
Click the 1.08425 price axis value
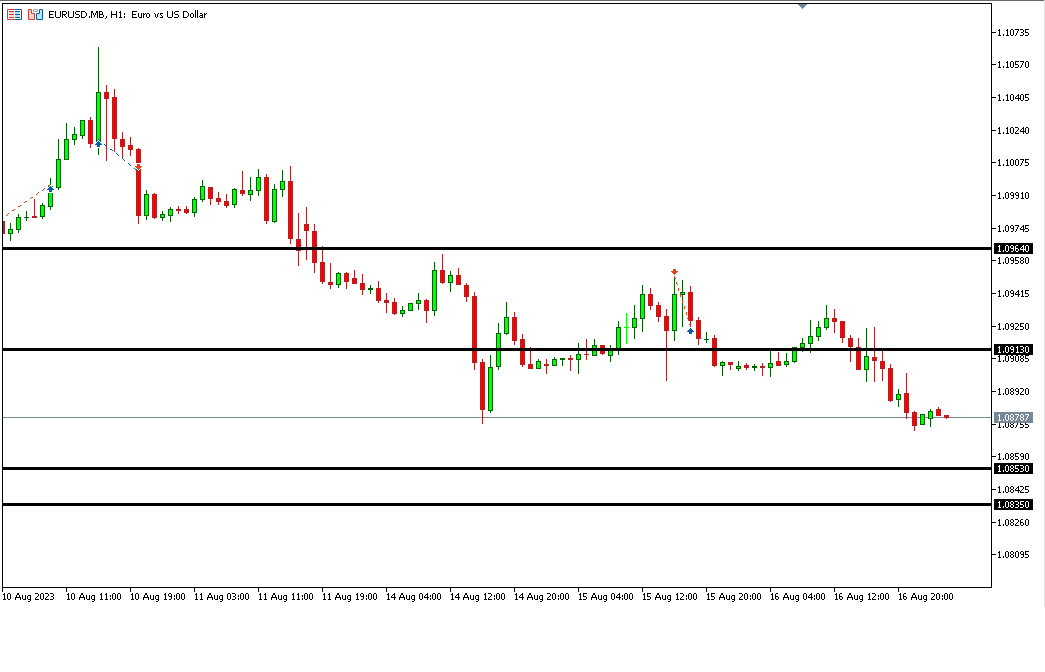click(1013, 489)
